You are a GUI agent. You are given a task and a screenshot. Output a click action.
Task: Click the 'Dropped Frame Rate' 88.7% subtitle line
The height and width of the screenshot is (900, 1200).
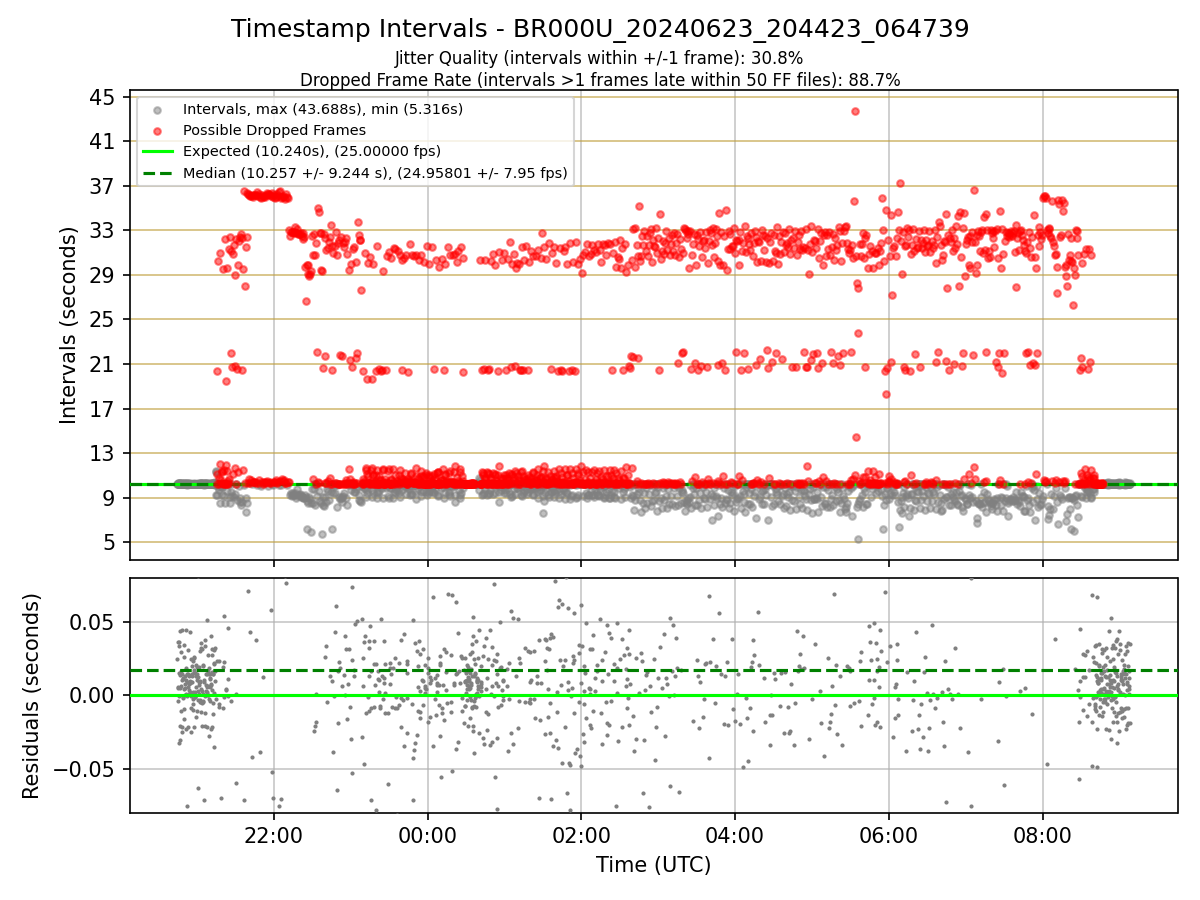(x=600, y=79)
